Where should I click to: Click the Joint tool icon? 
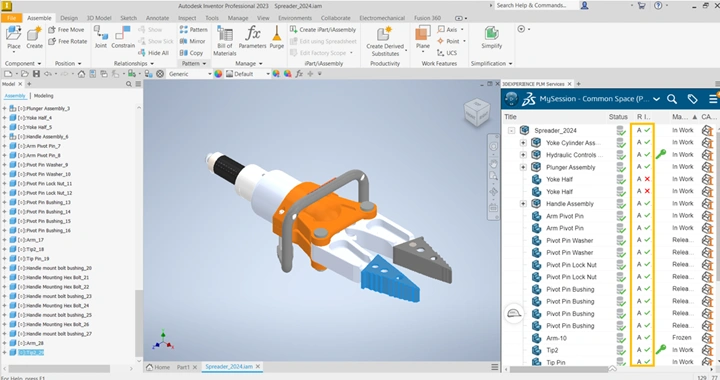pos(100,33)
